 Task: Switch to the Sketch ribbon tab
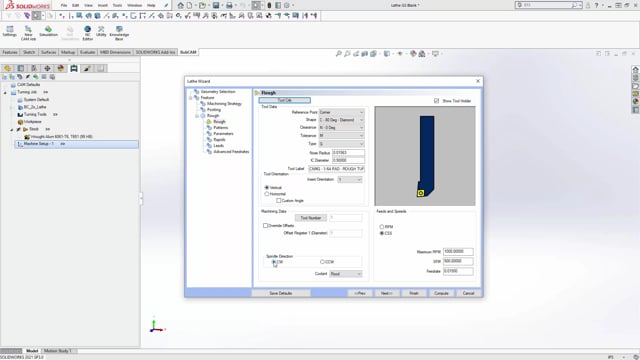tap(29, 52)
